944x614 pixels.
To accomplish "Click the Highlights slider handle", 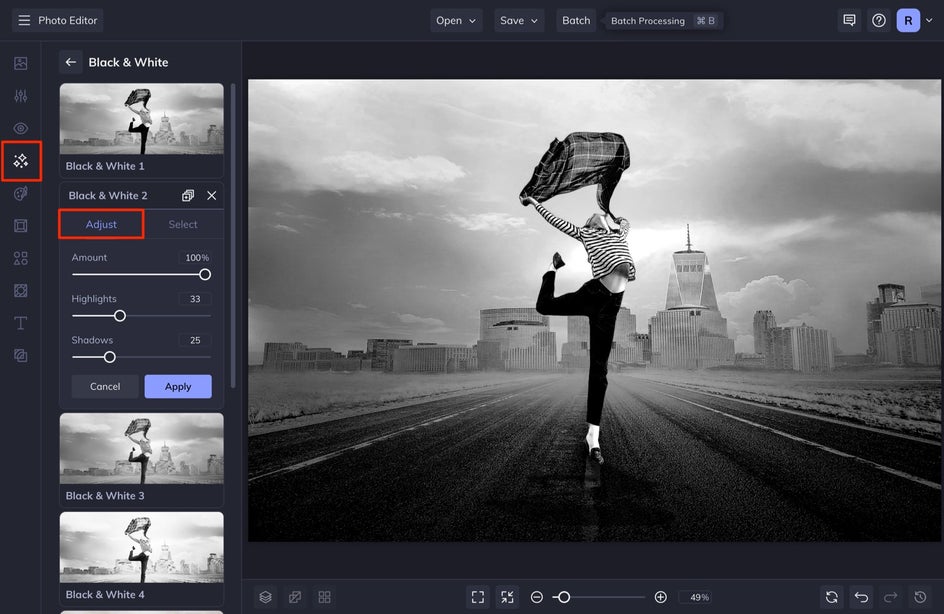I will [120, 315].
